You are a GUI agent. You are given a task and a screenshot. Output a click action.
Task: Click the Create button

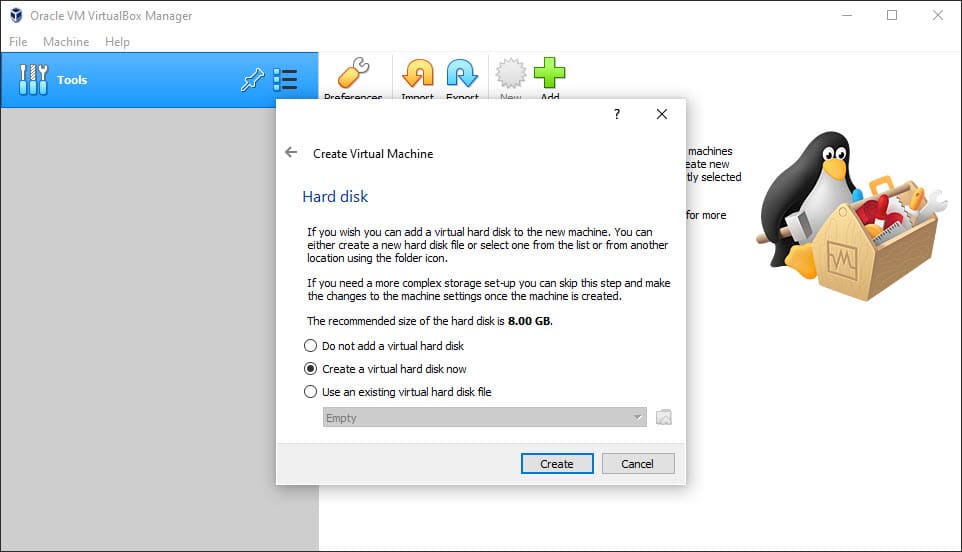pyautogui.click(x=557, y=464)
